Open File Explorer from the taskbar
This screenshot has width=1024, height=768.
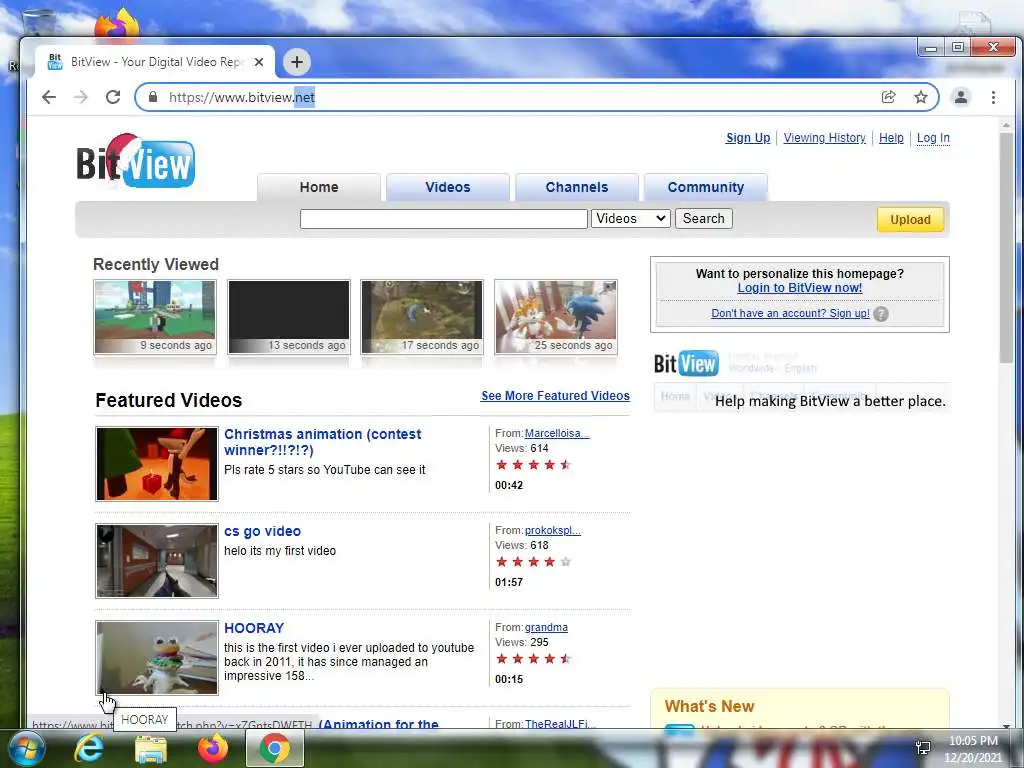point(151,749)
